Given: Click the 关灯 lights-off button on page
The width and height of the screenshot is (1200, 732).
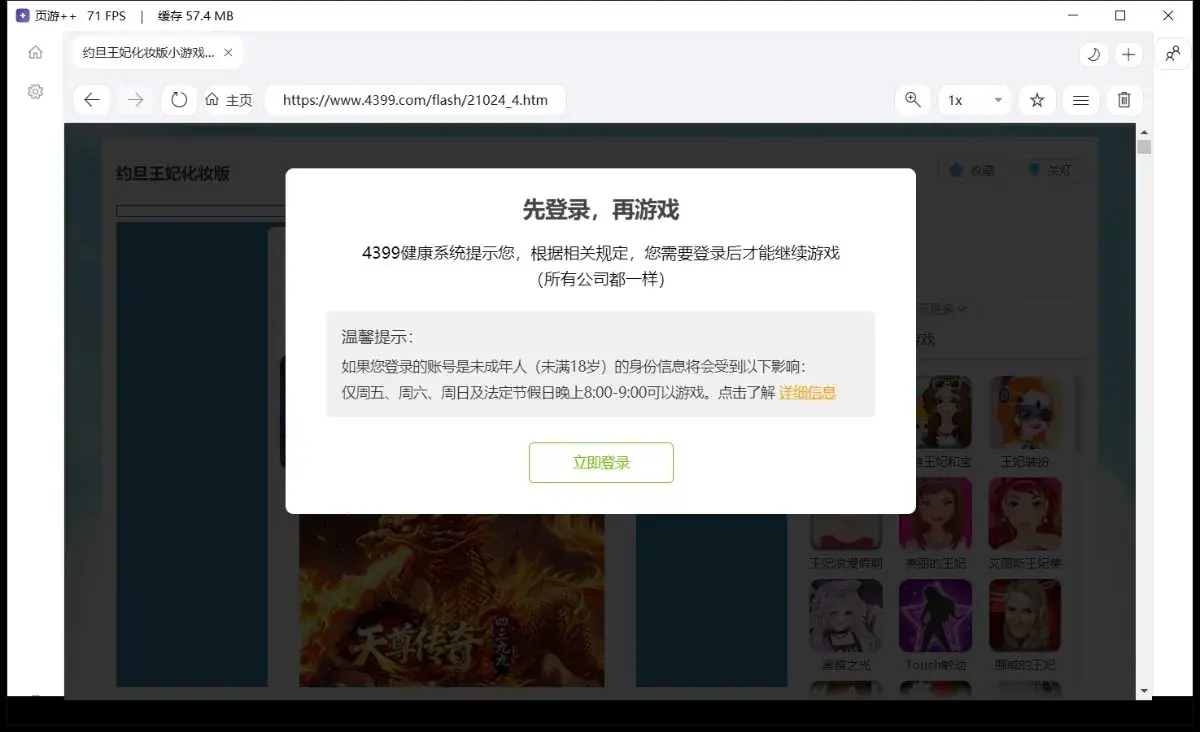Looking at the screenshot, I should 1049,170.
